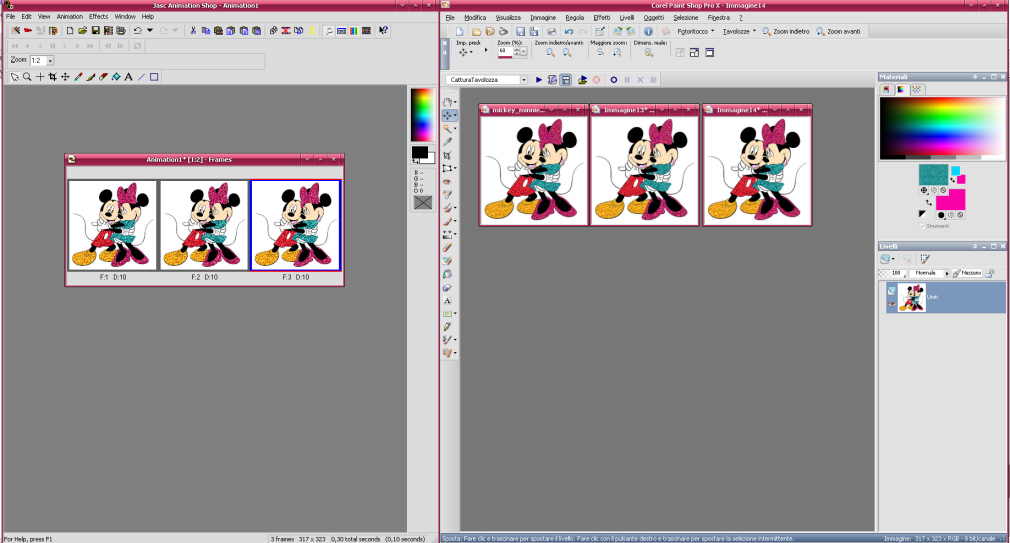The height and width of the screenshot is (543, 1010).
Task: Pick the Dropper tool in Animation Shop
Action: click(78, 77)
